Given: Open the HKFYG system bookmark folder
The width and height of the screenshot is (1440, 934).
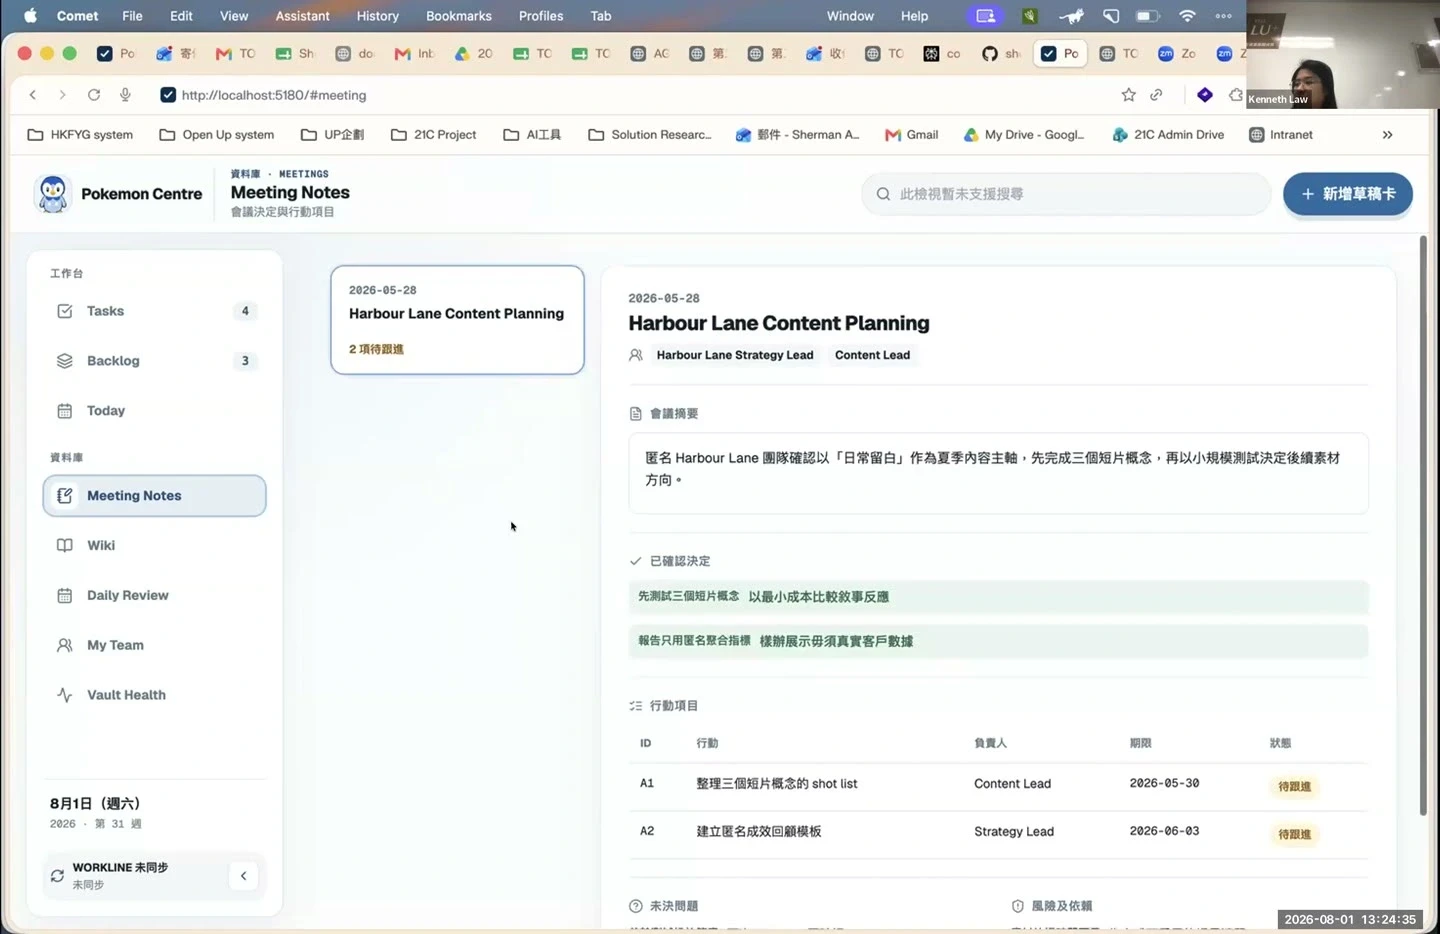Looking at the screenshot, I should pos(80,135).
